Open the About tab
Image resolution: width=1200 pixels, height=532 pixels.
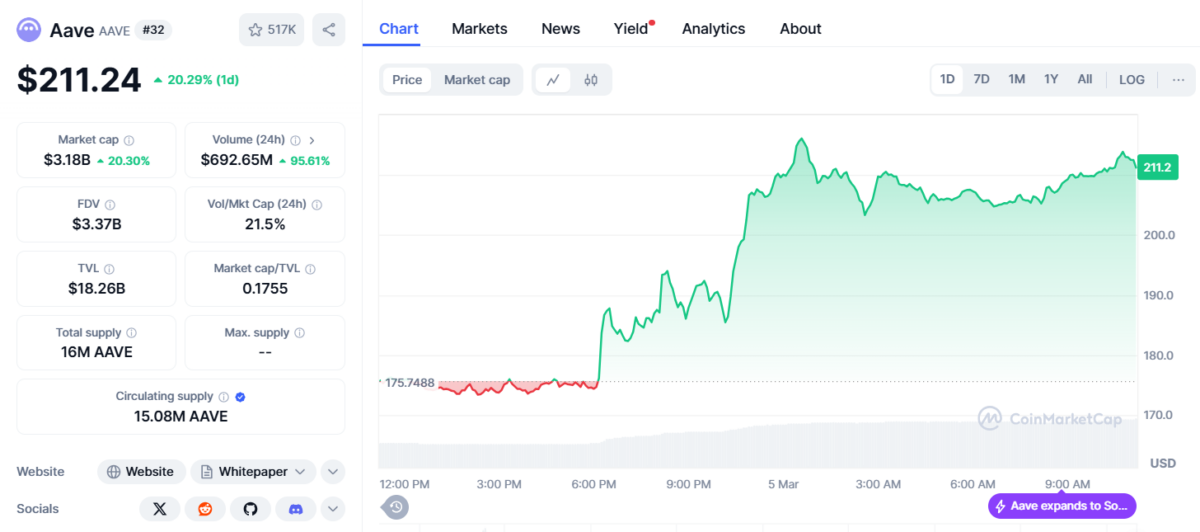pyautogui.click(x=801, y=28)
